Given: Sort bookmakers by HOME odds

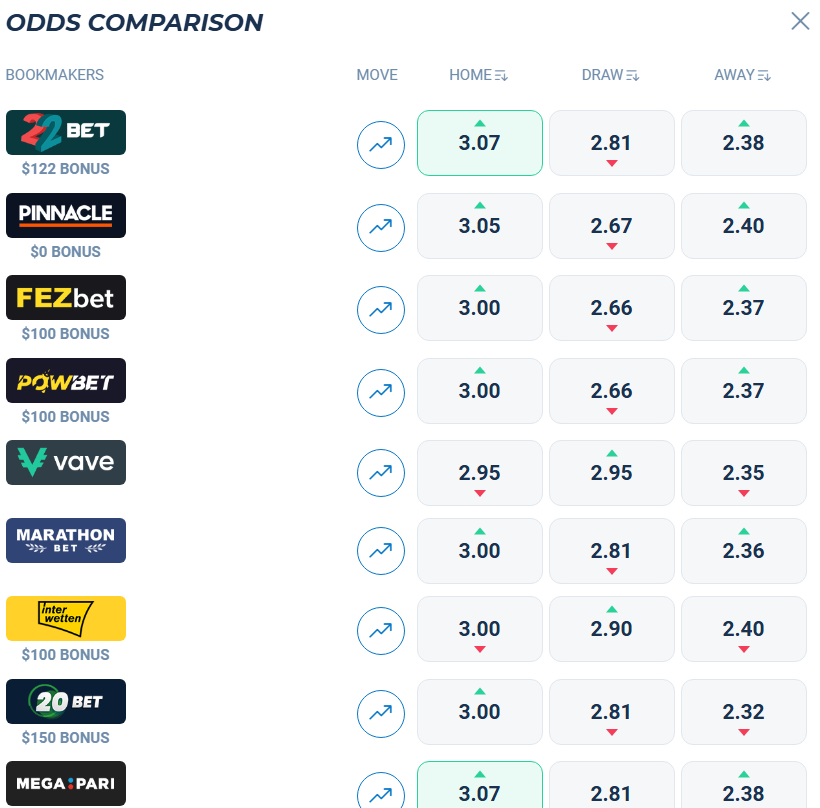Looking at the screenshot, I should pyautogui.click(x=478, y=75).
